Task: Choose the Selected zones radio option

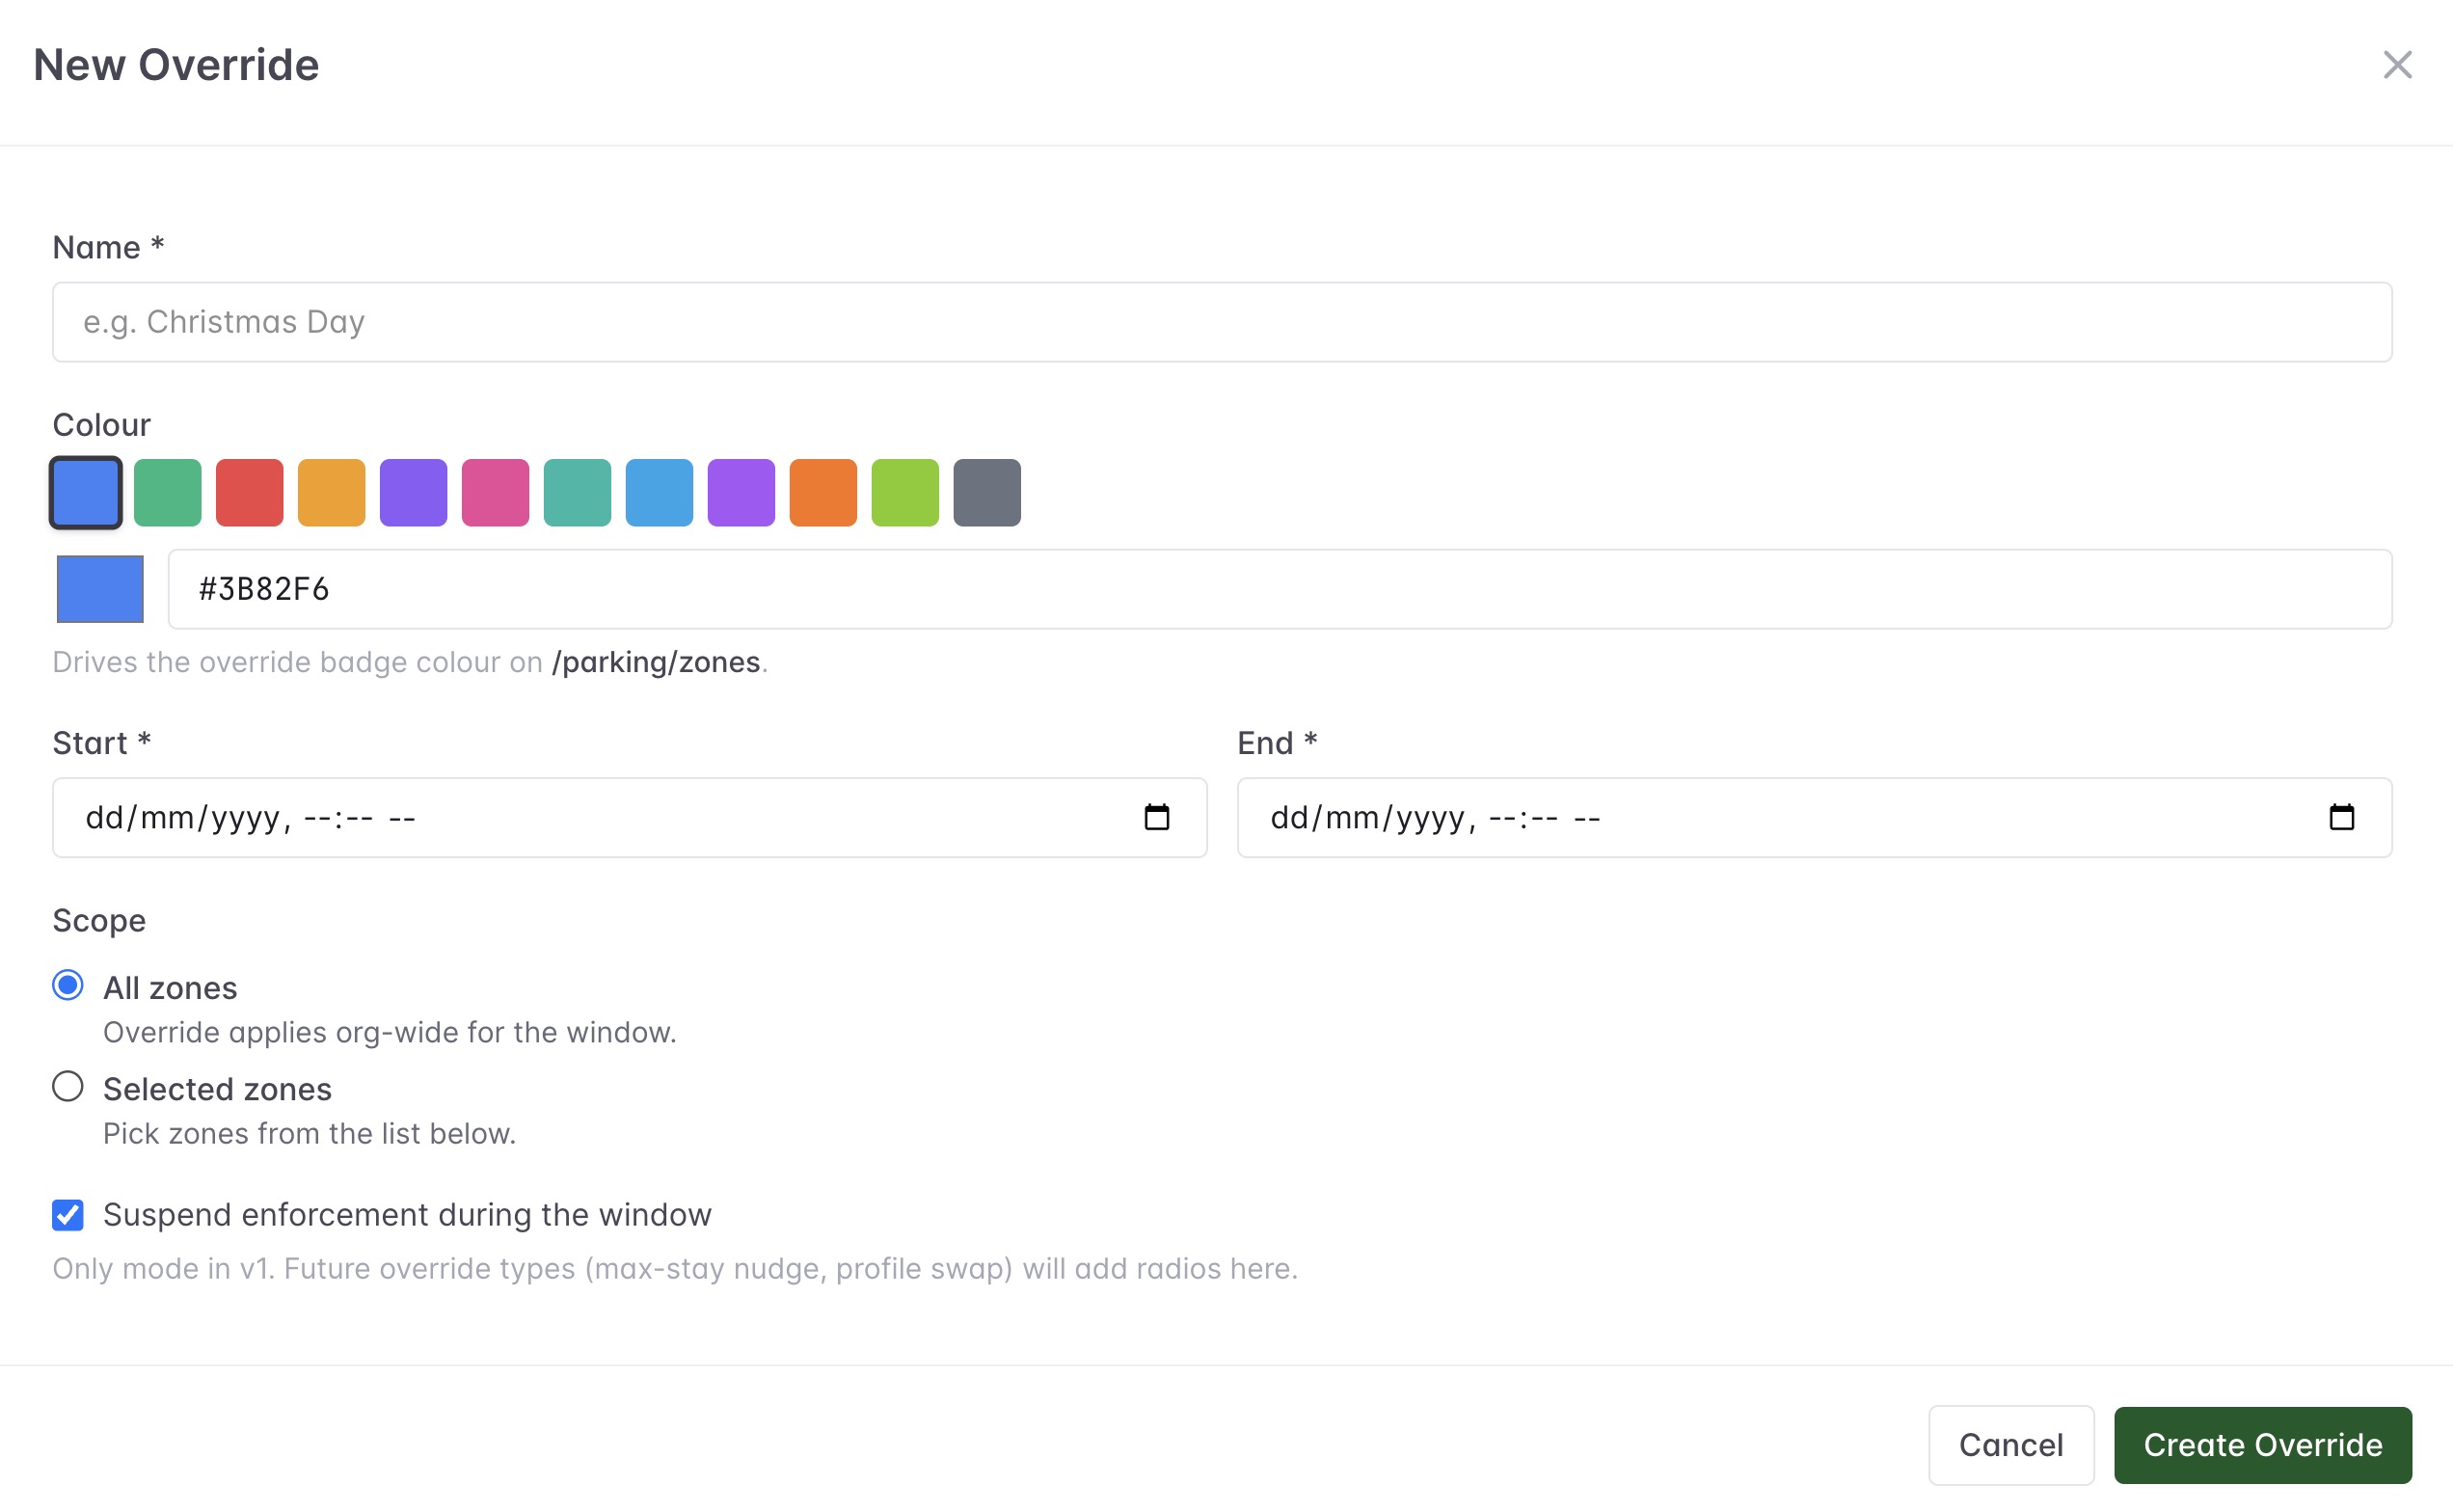Action: click(68, 1087)
